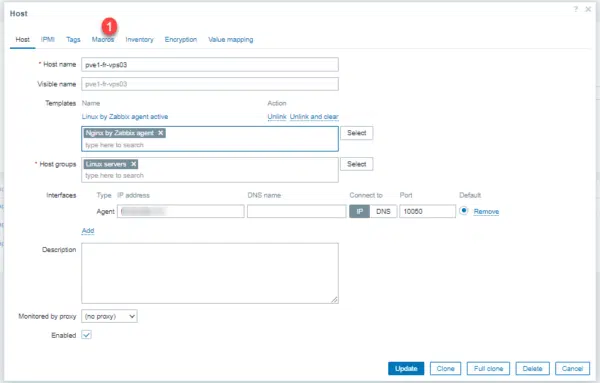Remove Linux servers host group tag

(x=134, y=164)
